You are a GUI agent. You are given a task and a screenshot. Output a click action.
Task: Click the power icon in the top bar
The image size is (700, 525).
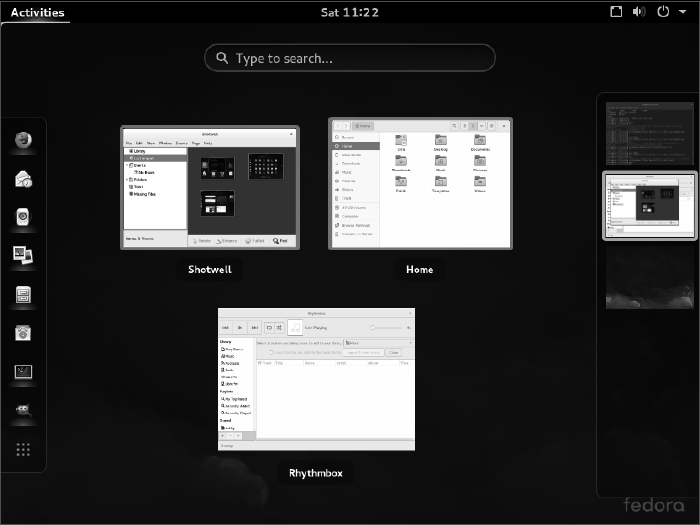pyautogui.click(x=663, y=12)
